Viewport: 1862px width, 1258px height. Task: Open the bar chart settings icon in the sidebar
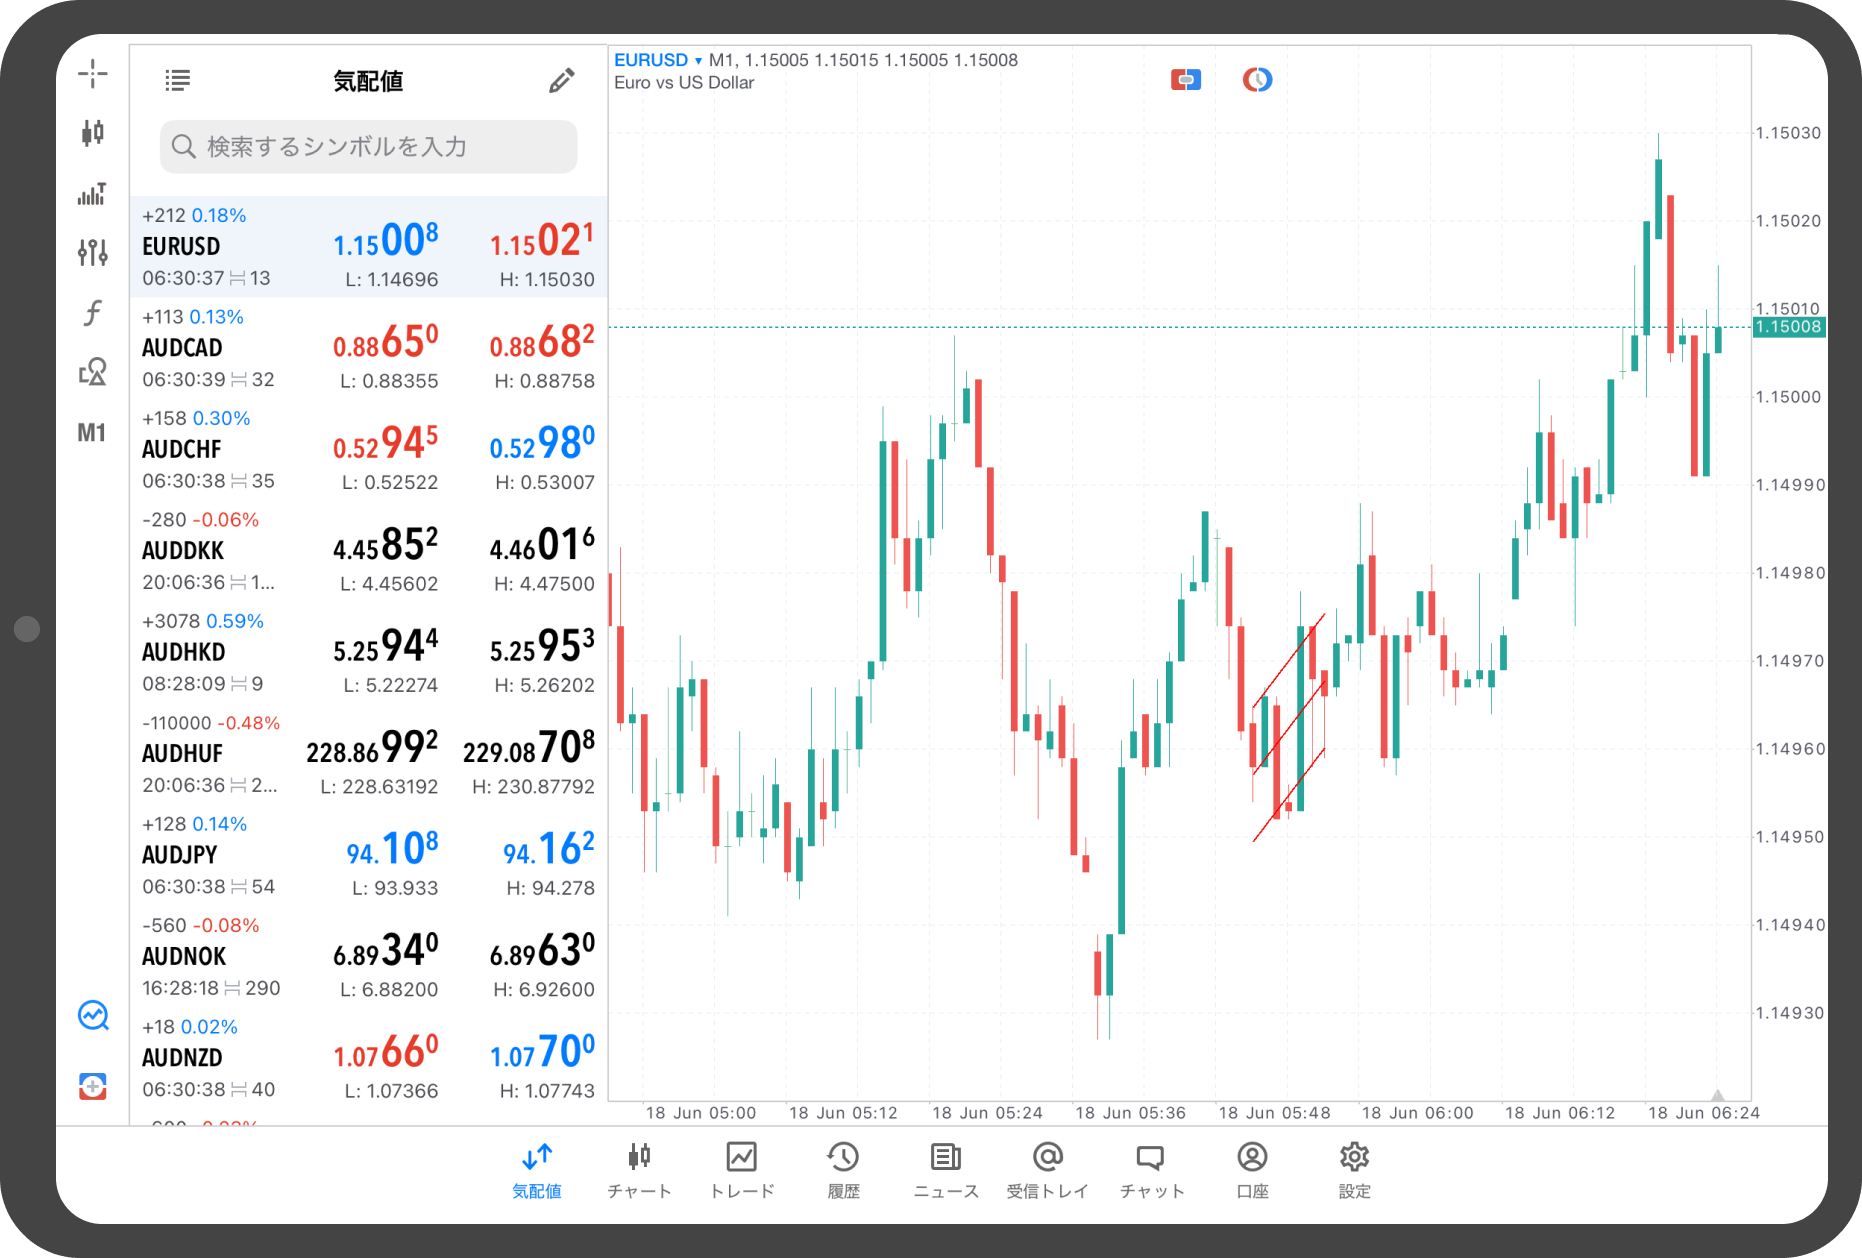click(92, 193)
